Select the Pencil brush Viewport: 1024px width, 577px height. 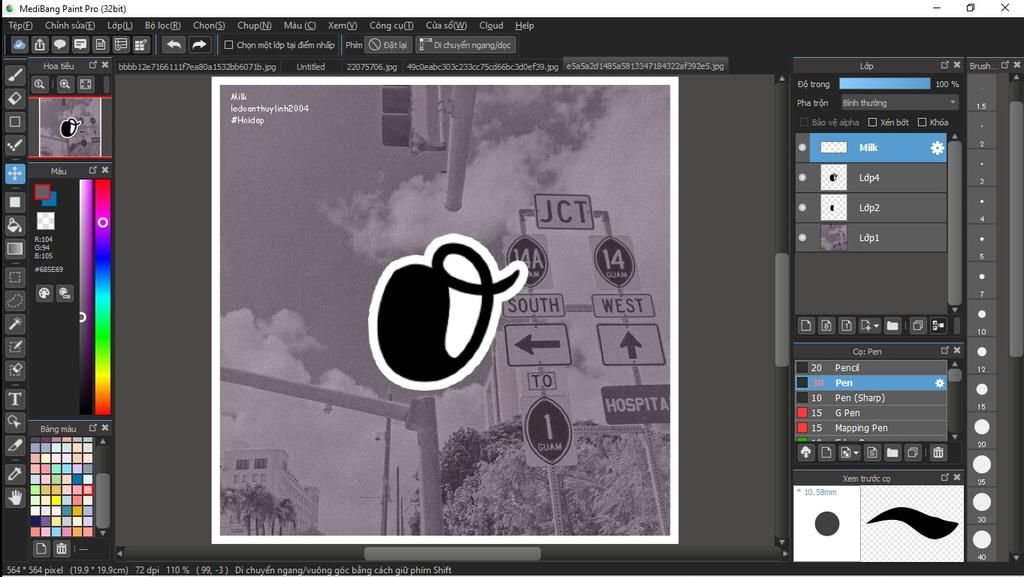coord(871,367)
